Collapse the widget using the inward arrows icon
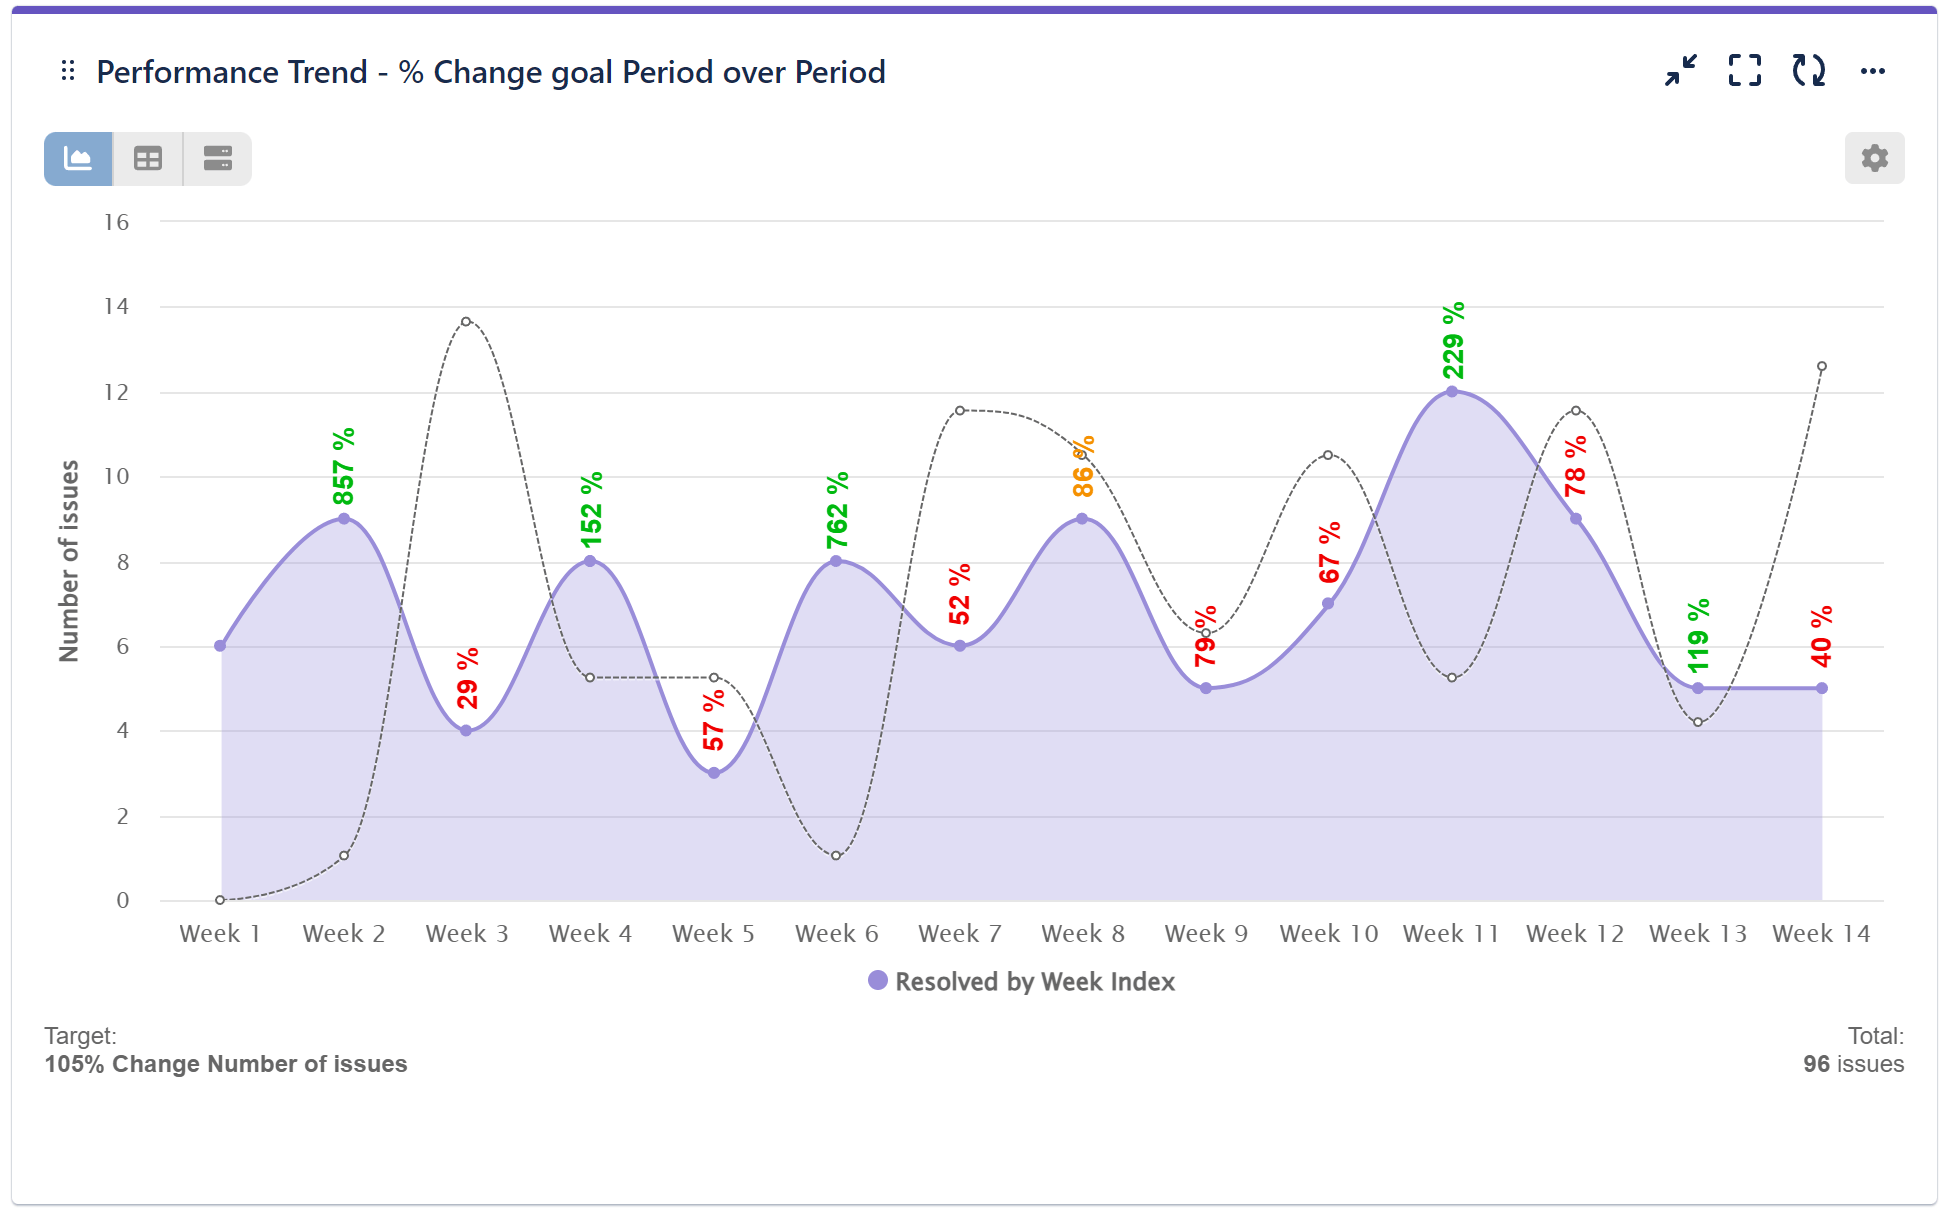 coord(1681,70)
